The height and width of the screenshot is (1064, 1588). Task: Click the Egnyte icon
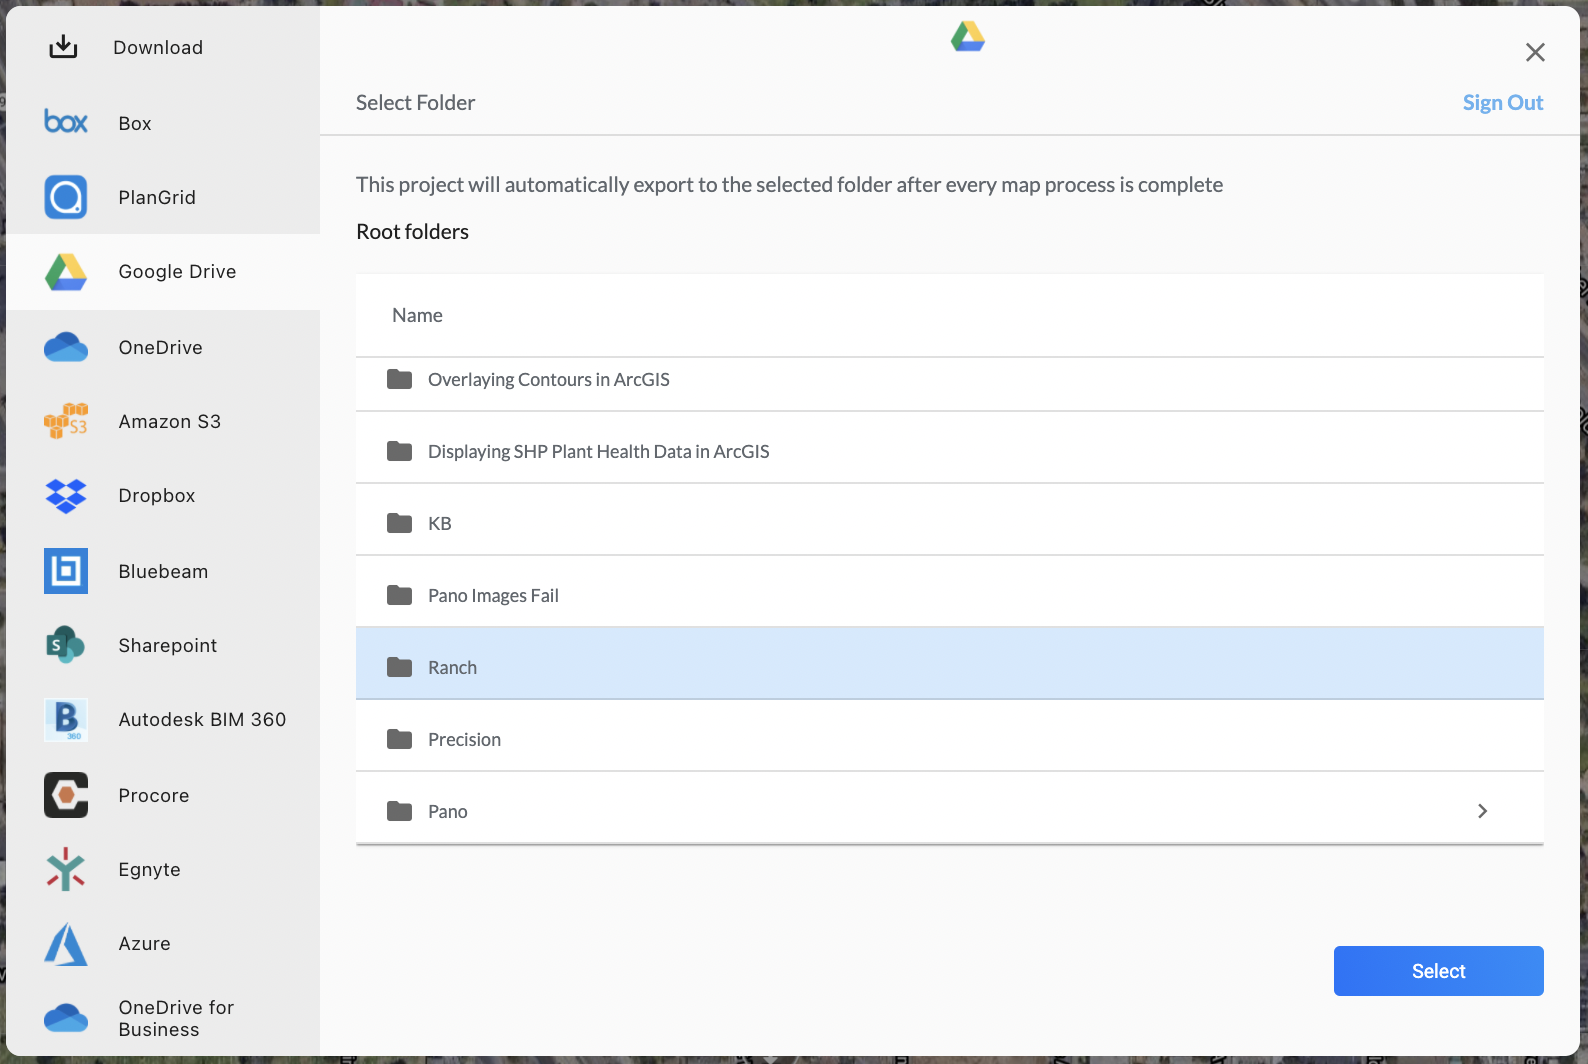coord(66,869)
